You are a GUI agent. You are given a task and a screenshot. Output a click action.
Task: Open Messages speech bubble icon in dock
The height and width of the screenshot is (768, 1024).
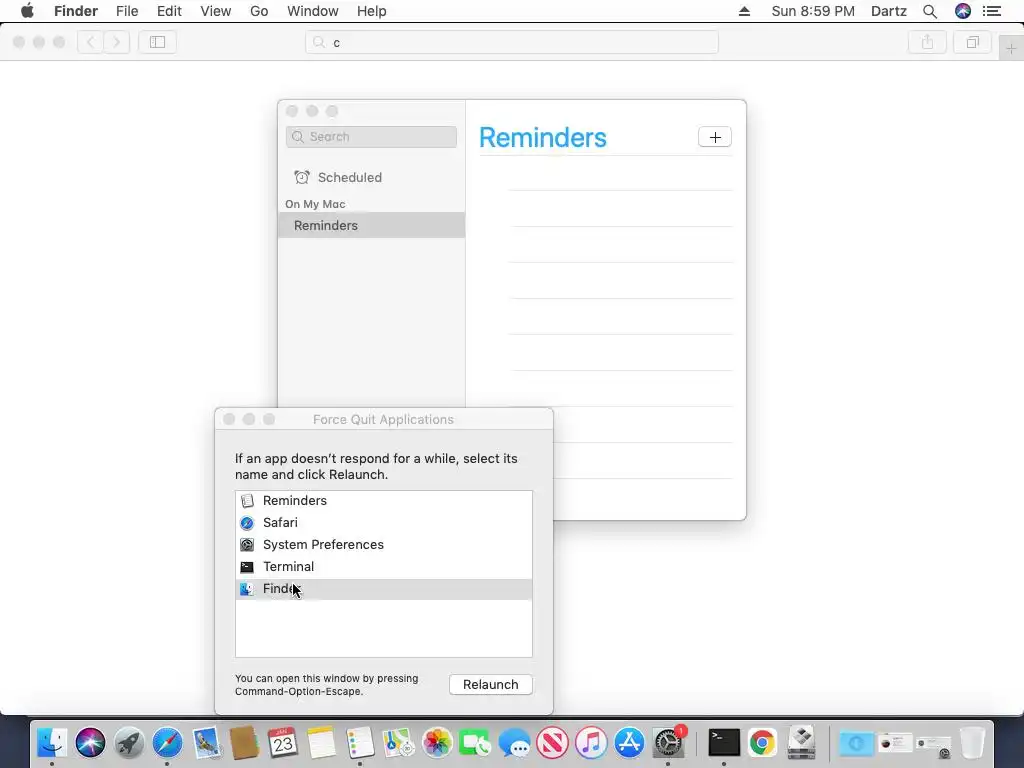tap(514, 743)
